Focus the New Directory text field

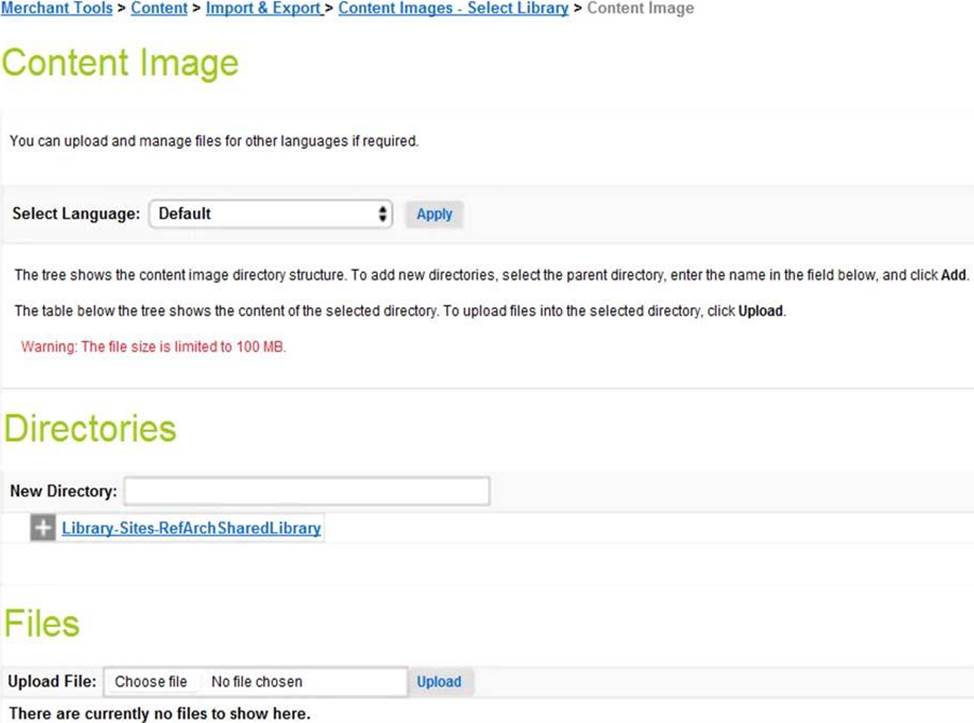point(307,491)
